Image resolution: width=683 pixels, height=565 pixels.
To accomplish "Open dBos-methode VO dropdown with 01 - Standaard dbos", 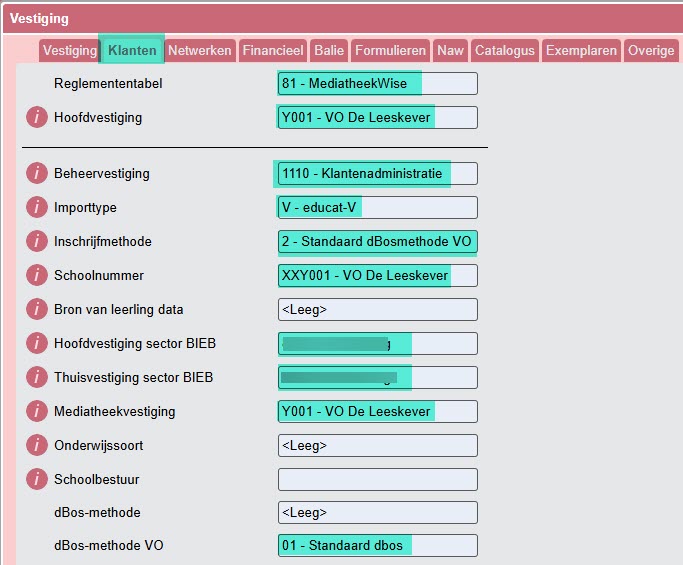I will [378, 545].
